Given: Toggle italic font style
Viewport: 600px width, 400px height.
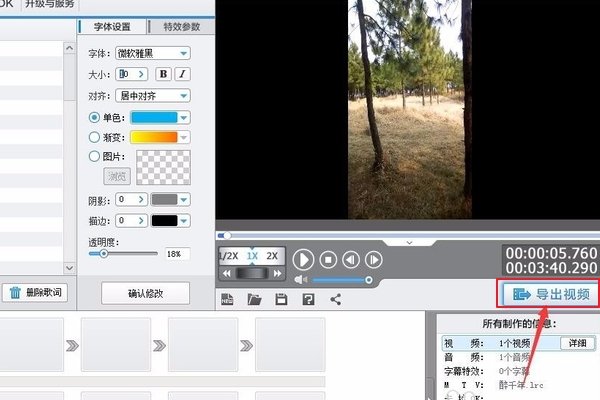Looking at the screenshot, I should tap(183, 74).
